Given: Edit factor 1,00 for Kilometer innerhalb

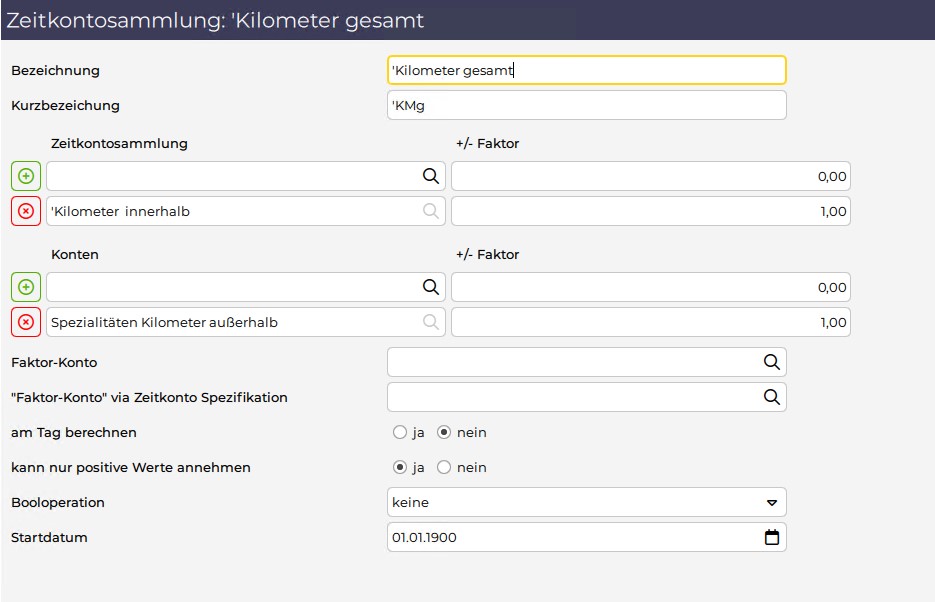Looking at the screenshot, I should pyautogui.click(x=651, y=211).
